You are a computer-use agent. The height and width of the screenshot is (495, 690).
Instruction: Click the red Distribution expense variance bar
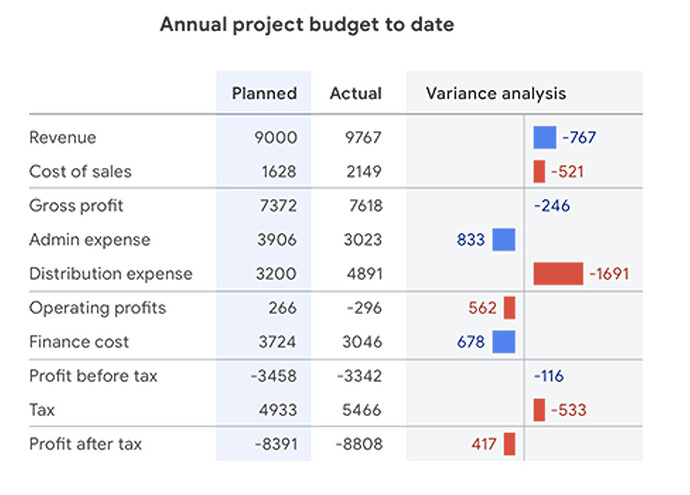558,274
